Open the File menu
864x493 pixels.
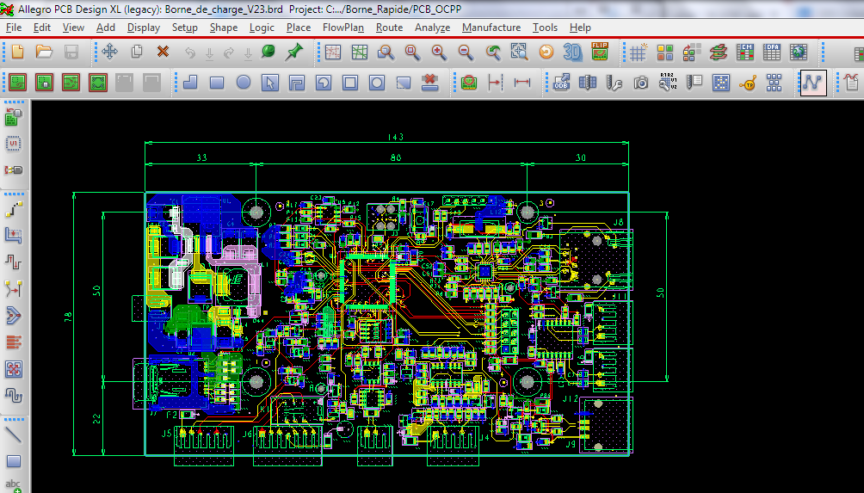tap(14, 28)
